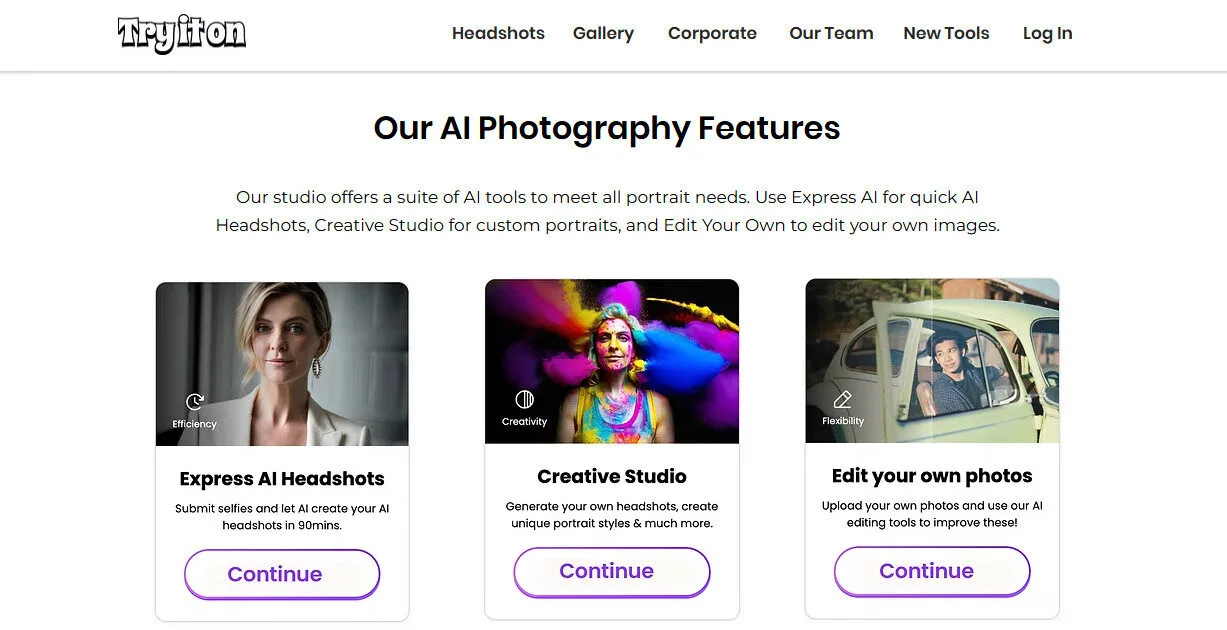Click Continue under Edit your own photos
The image size is (1227, 630).
coord(931,571)
